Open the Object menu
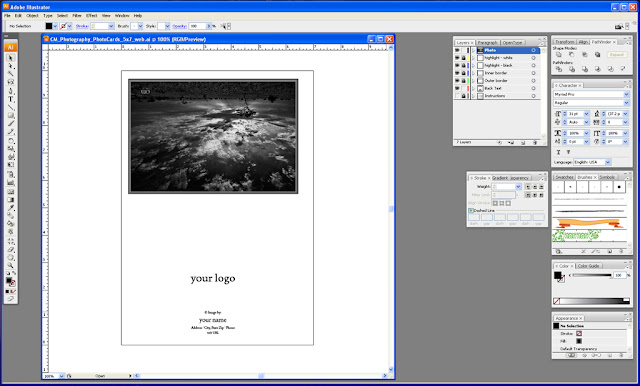640x386 pixels. pyautogui.click(x=32, y=16)
